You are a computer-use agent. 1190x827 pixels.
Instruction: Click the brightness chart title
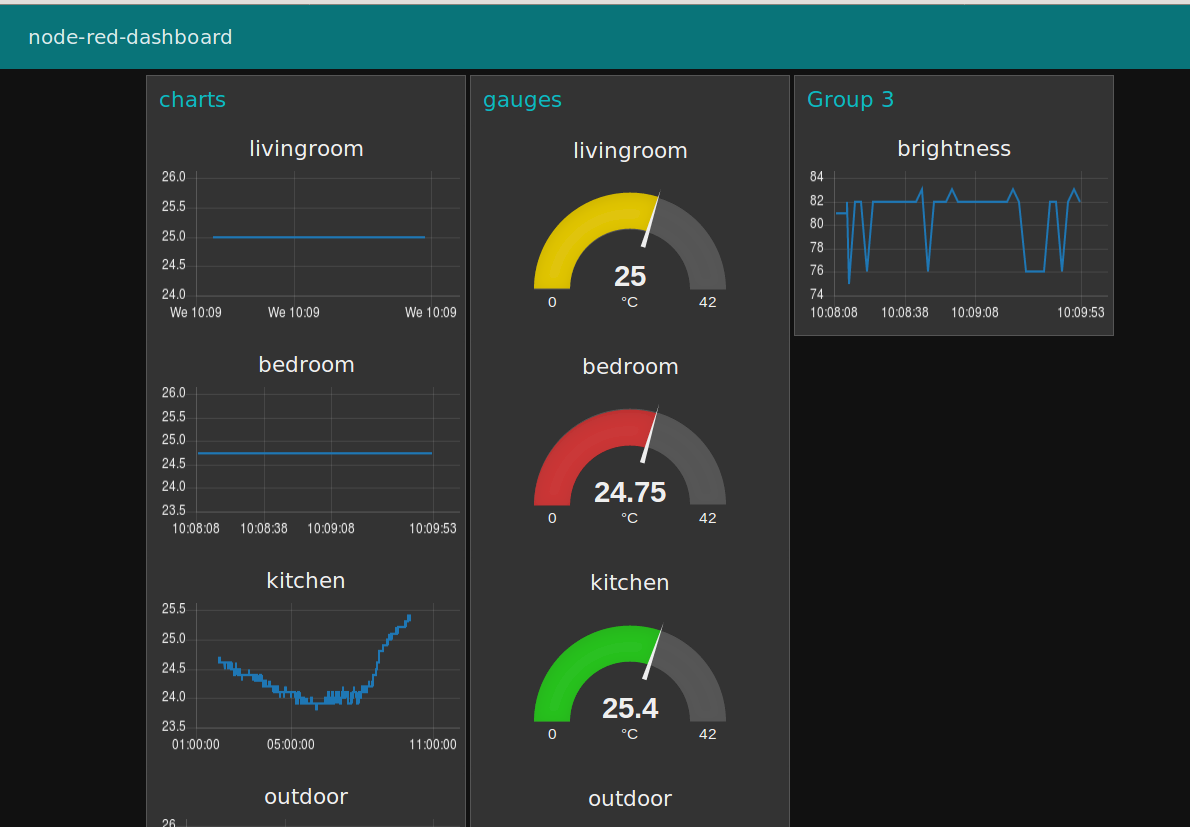(954, 149)
